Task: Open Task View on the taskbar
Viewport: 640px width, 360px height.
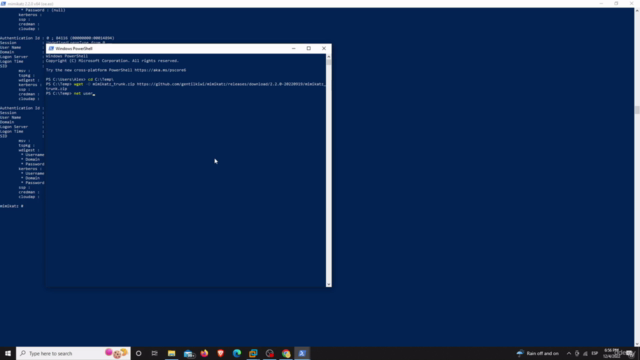Action: (x=155, y=353)
